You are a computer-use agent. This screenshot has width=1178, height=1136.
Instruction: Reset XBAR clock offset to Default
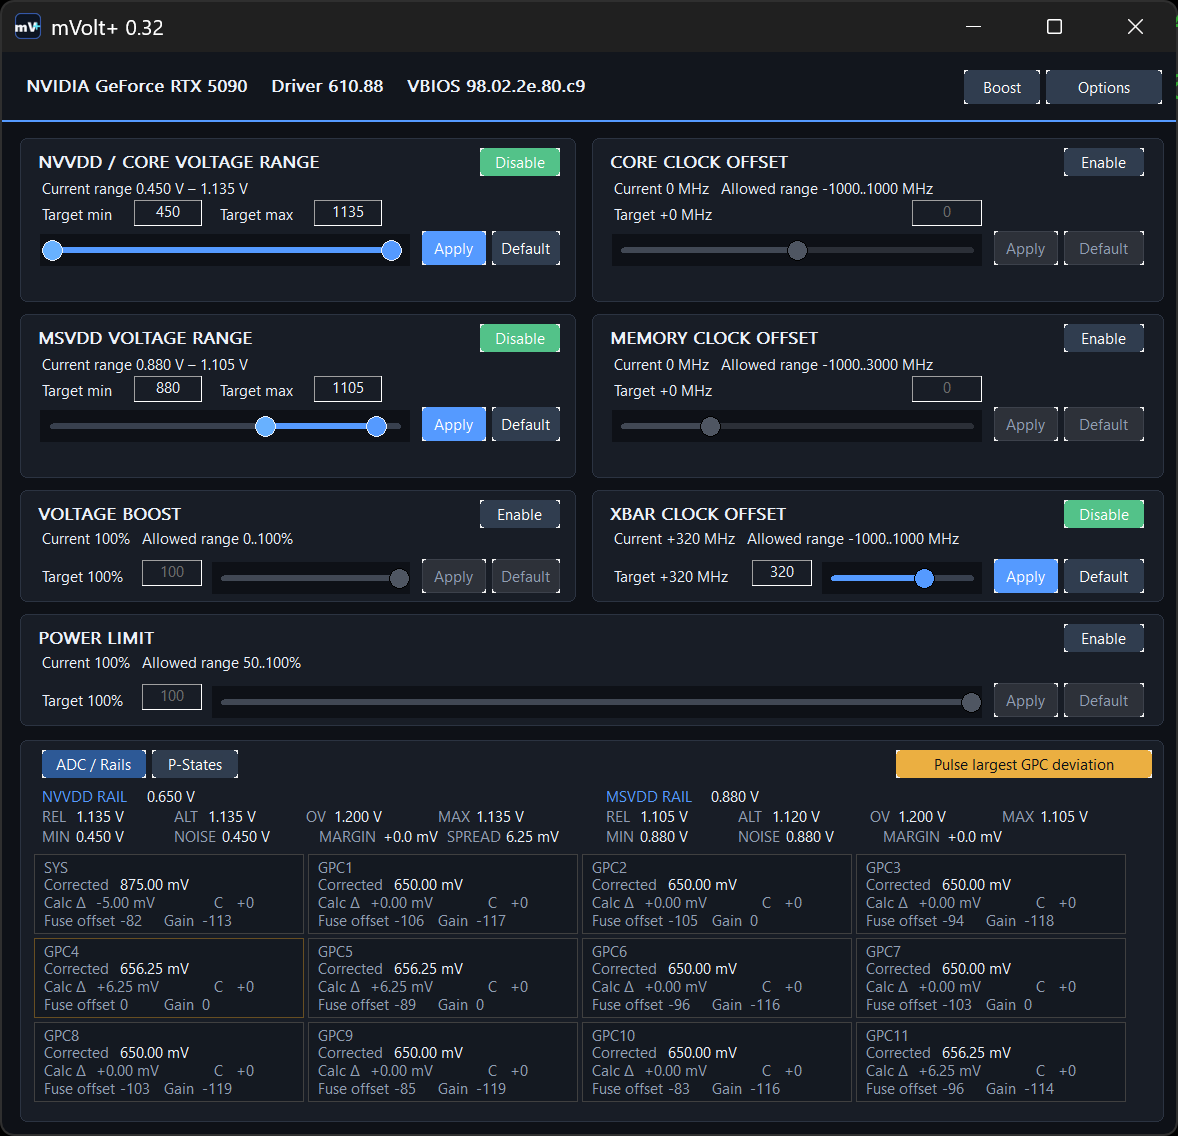(1103, 576)
